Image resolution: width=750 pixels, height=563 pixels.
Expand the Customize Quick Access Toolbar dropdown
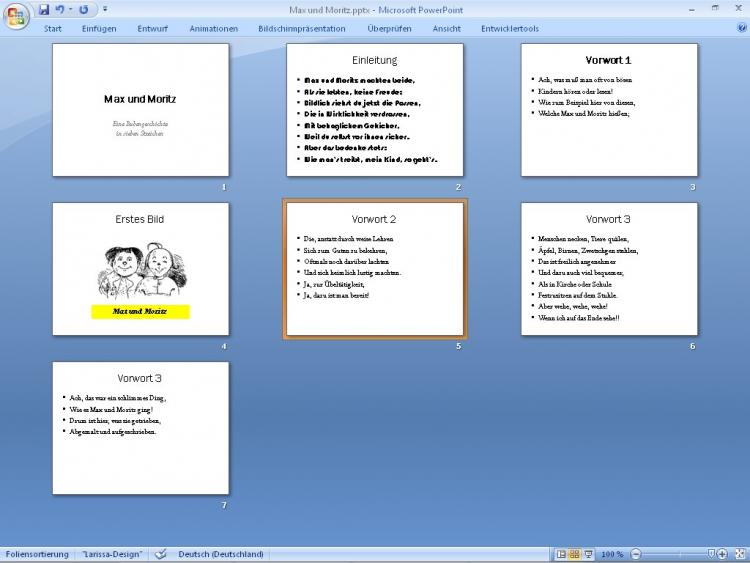click(x=106, y=9)
